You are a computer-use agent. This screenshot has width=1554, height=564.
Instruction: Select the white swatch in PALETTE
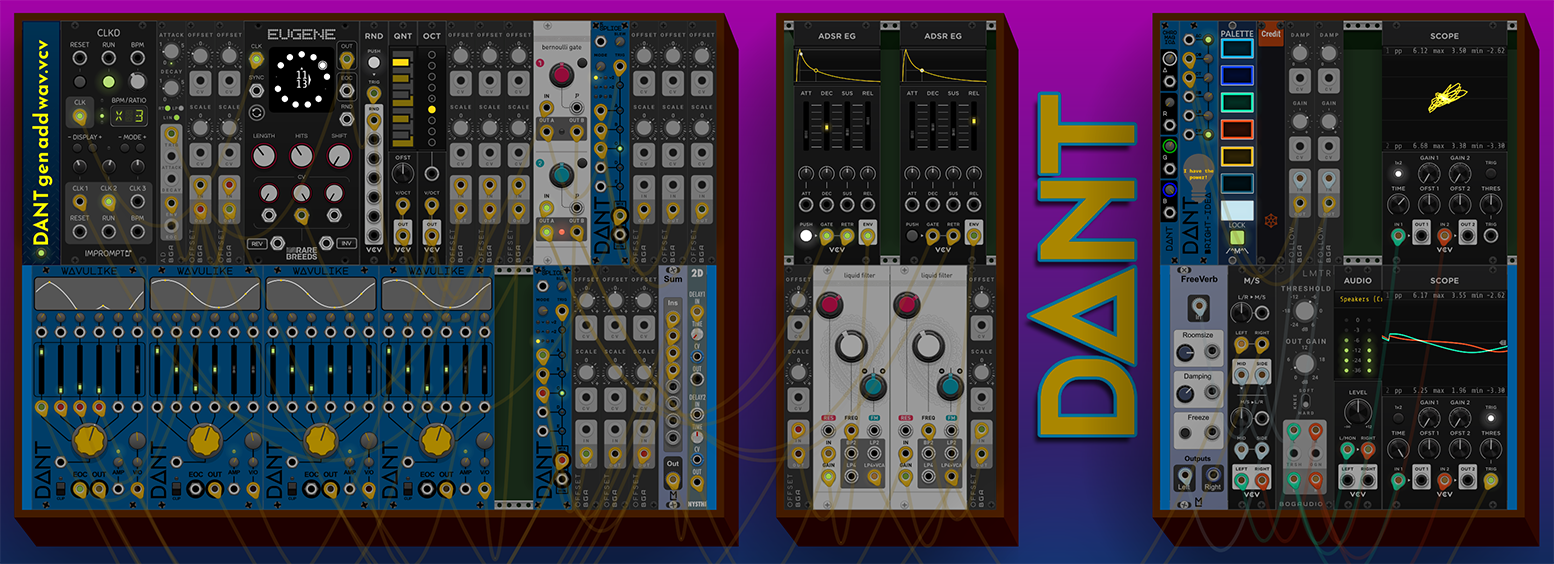coord(1237,209)
